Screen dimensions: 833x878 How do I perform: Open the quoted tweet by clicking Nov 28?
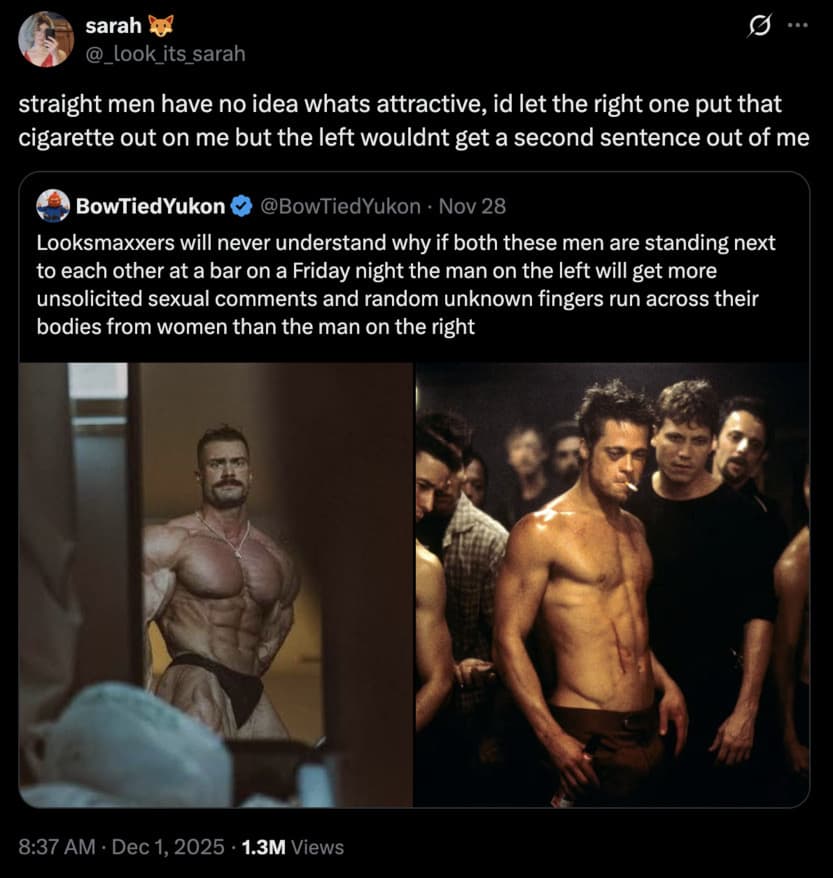(475, 206)
